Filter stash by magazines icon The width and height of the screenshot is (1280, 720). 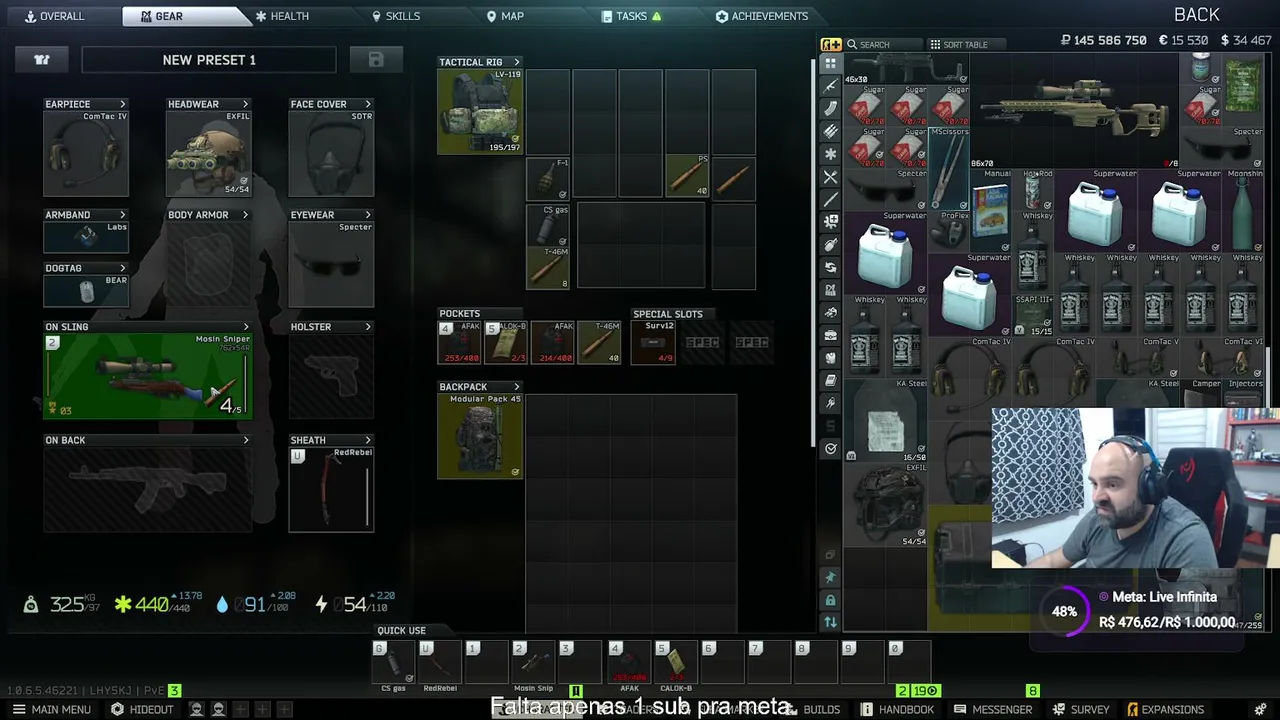830,109
